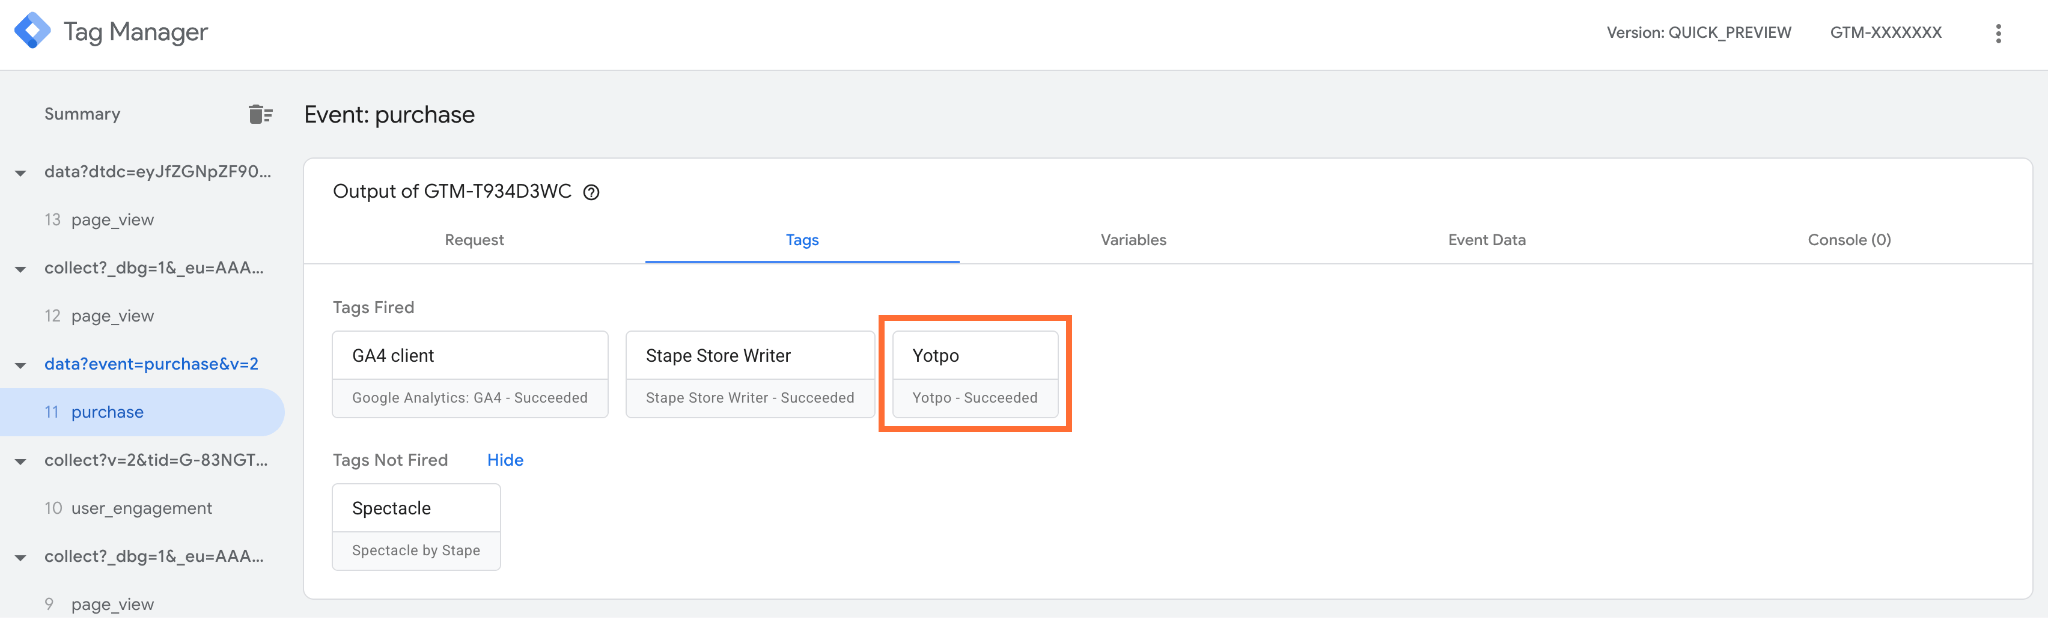
Task: Open help icon next to GTM-T934D3WC
Action: tap(591, 192)
